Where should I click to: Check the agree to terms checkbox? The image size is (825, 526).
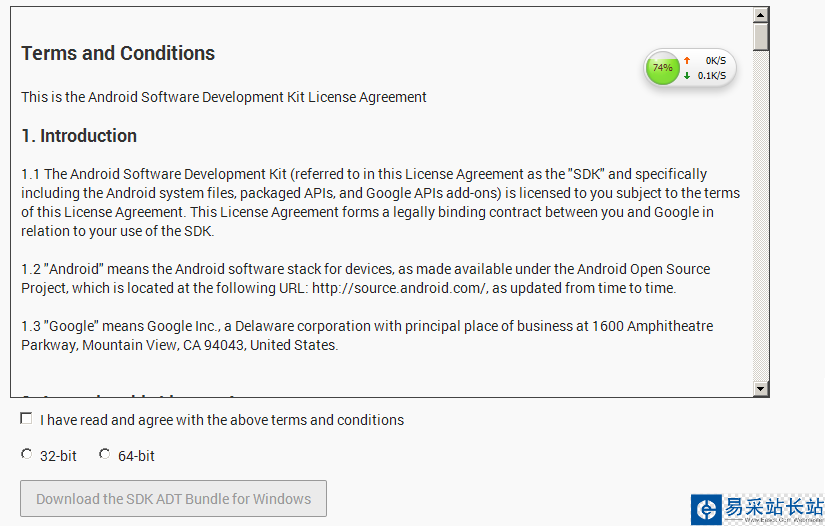[26, 419]
